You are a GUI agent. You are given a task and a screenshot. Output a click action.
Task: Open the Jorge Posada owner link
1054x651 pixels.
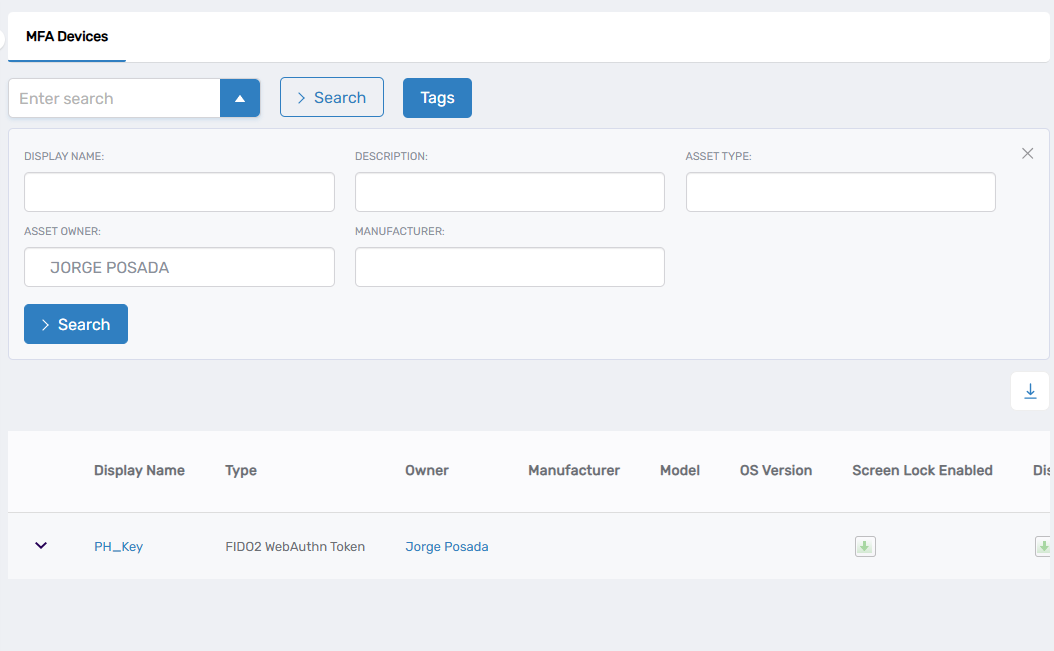point(446,547)
